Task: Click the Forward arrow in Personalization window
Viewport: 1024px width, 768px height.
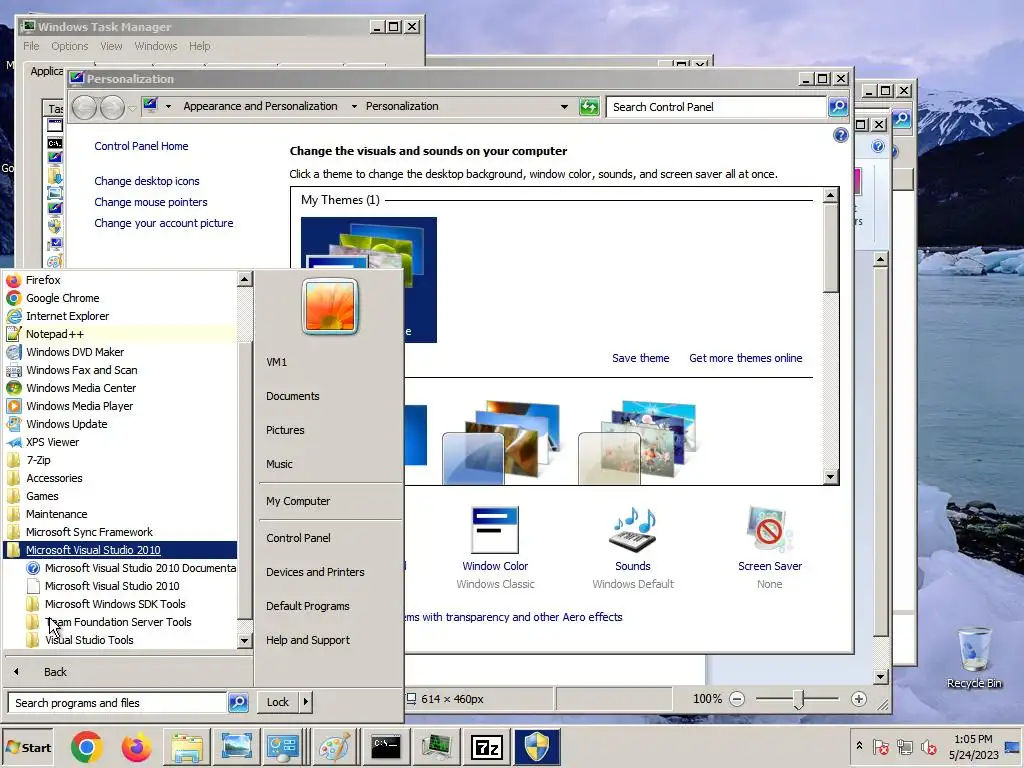Action: coord(112,107)
